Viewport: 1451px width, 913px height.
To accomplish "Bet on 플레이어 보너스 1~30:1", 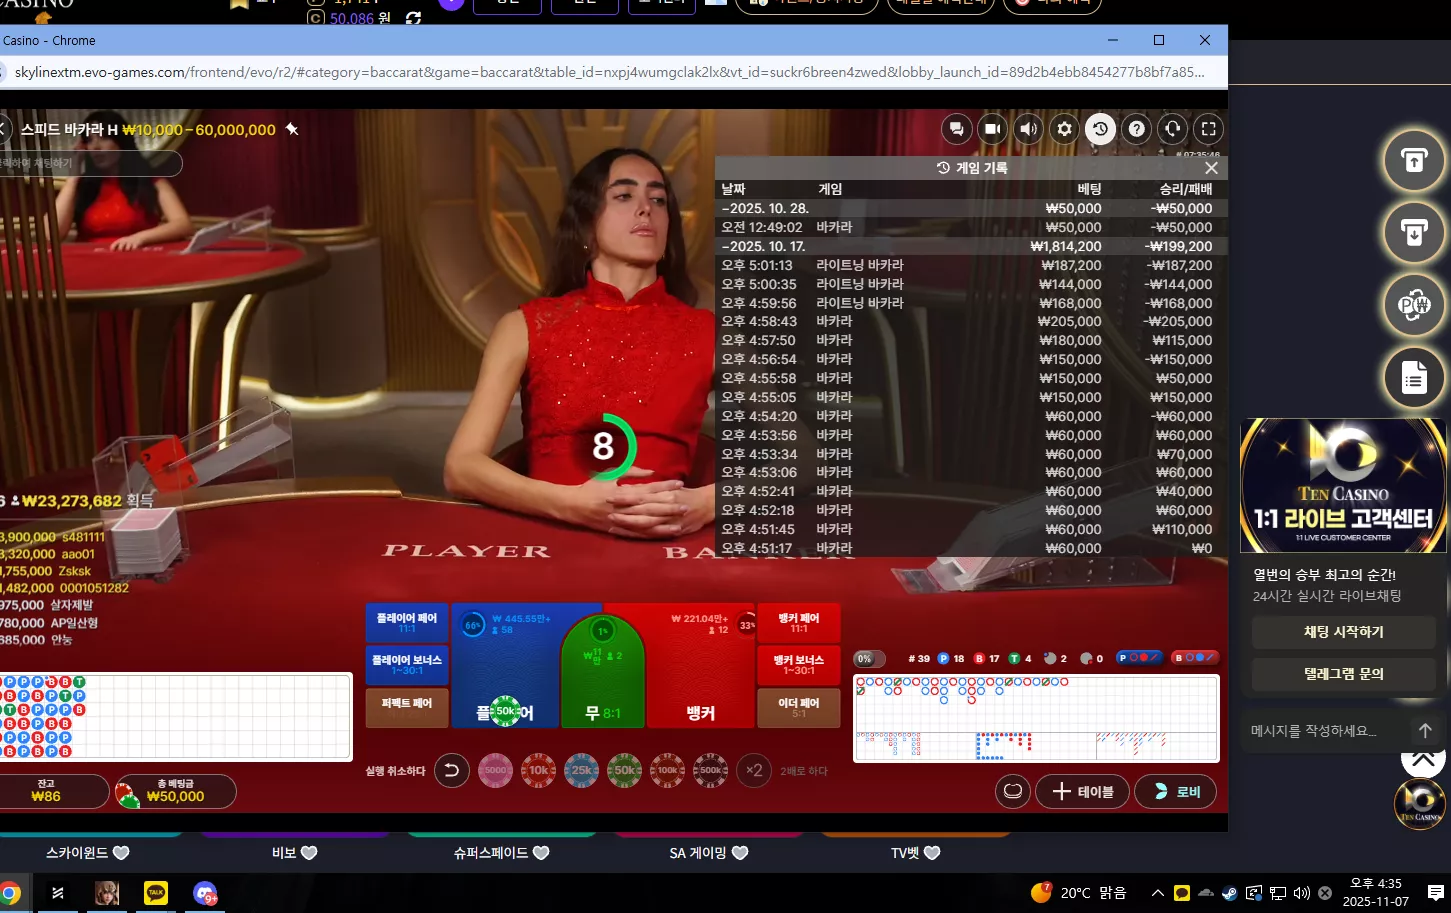I will point(407,665).
